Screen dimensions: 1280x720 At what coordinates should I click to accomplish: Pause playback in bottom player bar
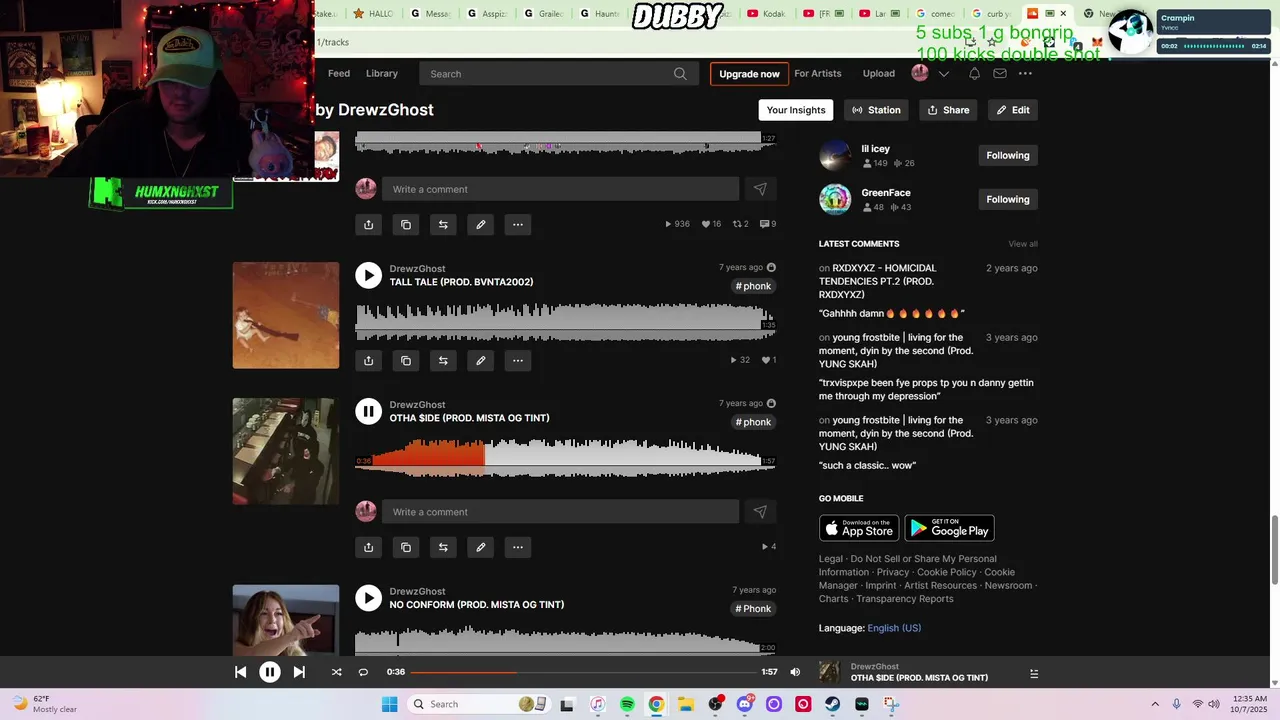(270, 672)
